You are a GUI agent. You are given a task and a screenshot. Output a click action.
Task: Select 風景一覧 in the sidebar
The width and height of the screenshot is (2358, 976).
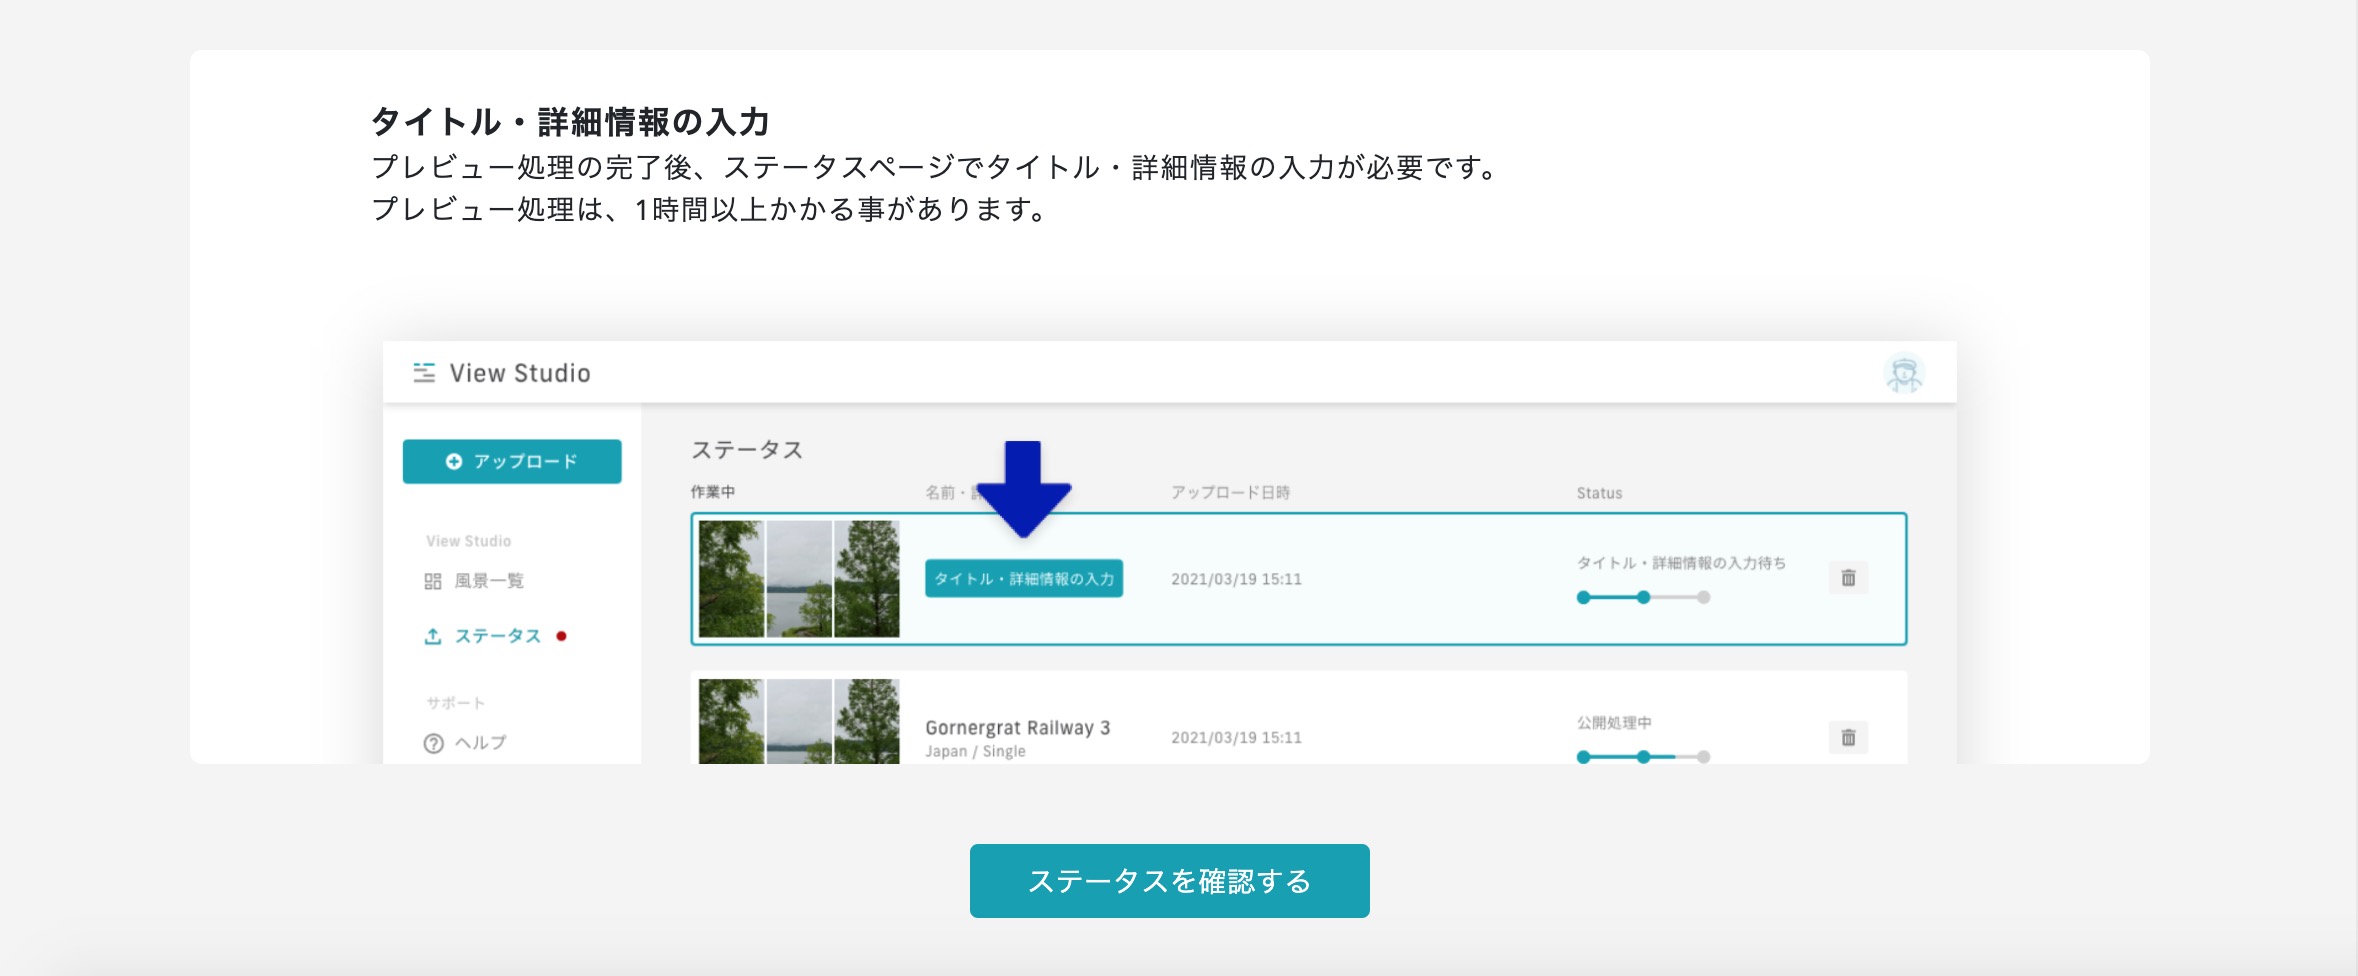474,581
